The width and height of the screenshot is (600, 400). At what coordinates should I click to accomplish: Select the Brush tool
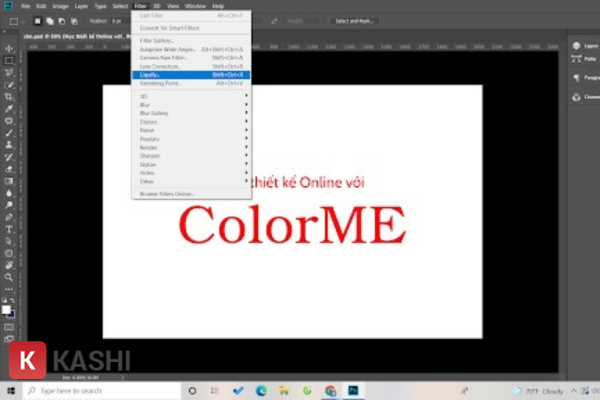(x=9, y=133)
